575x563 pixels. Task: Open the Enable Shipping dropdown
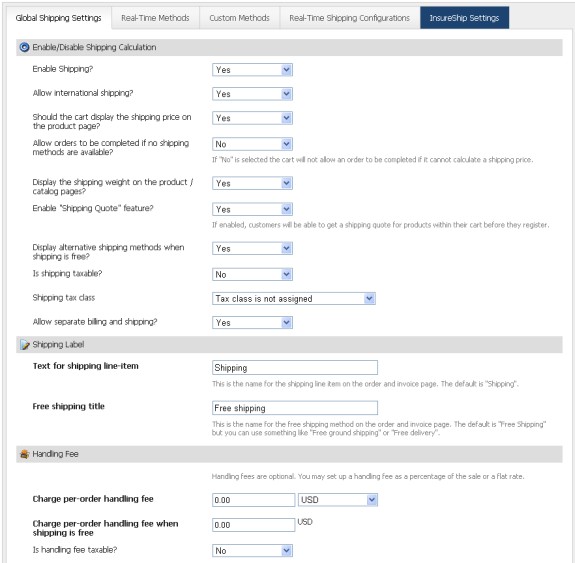(252, 70)
